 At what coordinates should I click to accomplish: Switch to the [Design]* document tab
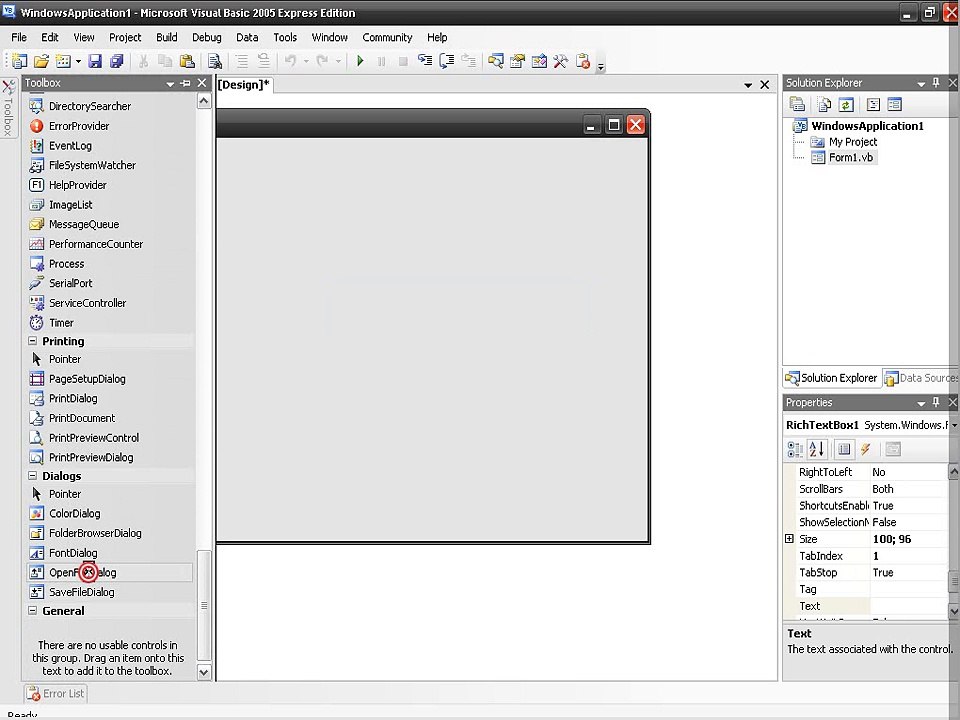click(244, 84)
